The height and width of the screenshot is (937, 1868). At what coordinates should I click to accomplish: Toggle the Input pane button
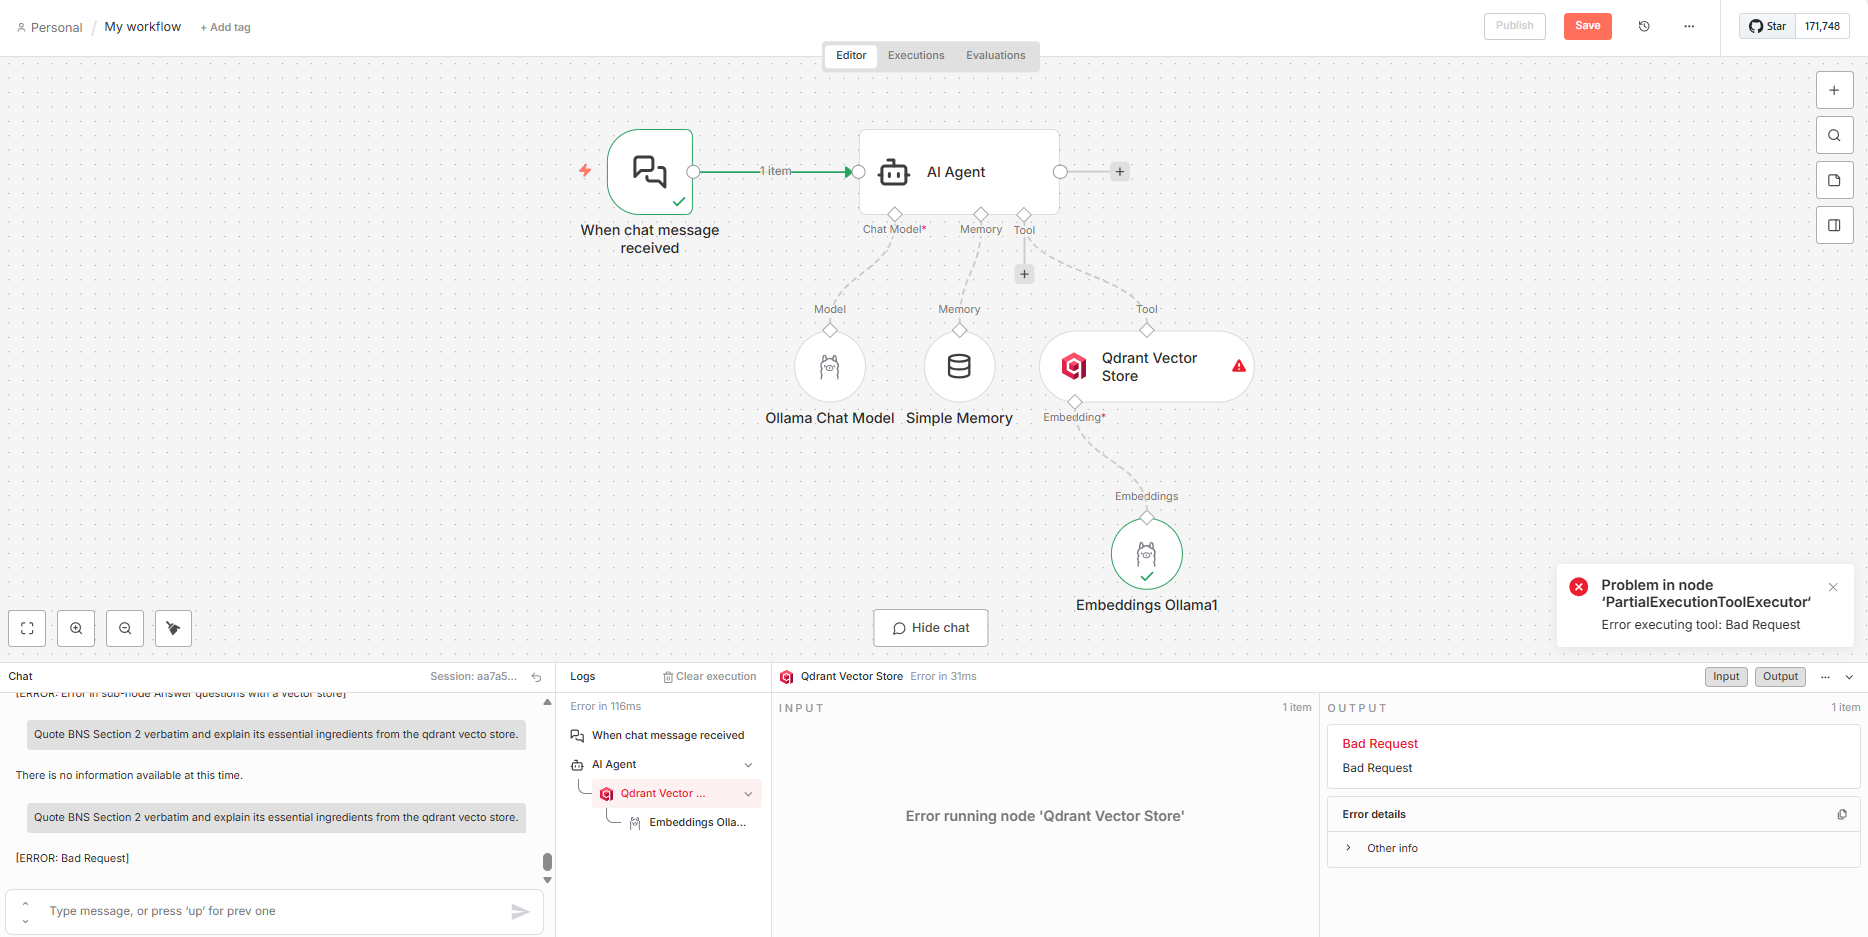[1726, 677]
